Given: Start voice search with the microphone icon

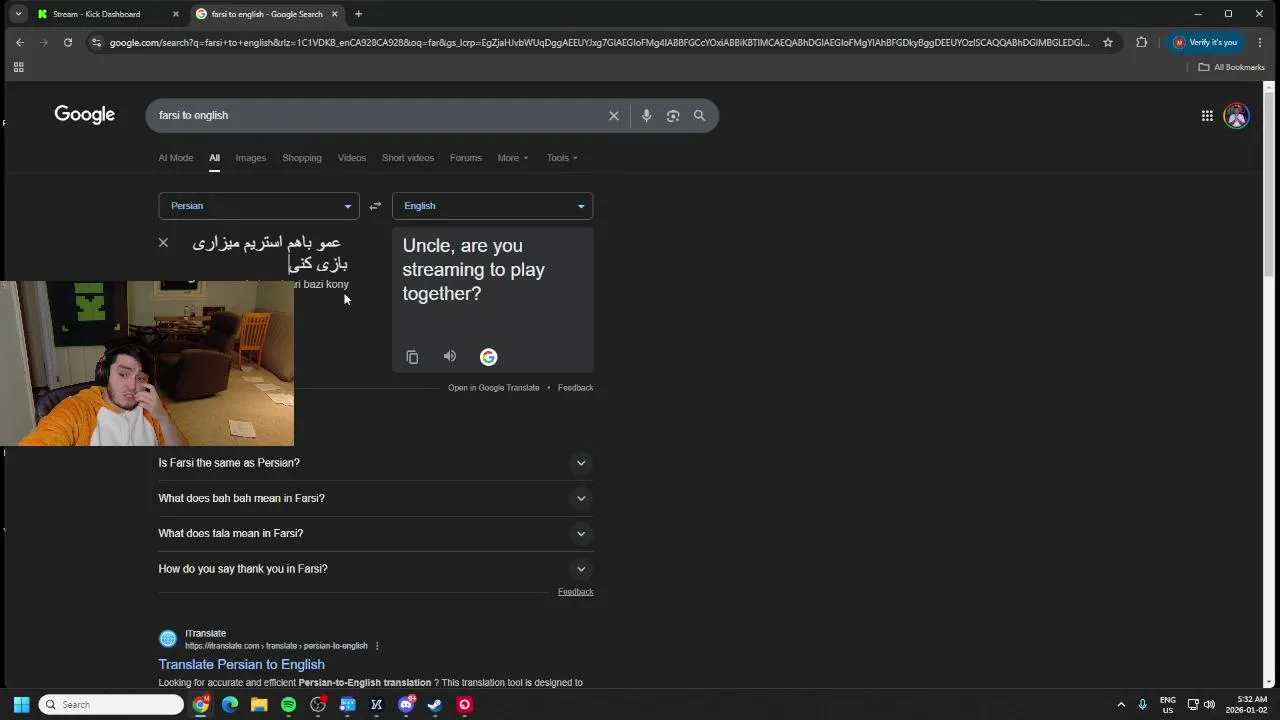Looking at the screenshot, I should pos(646,116).
